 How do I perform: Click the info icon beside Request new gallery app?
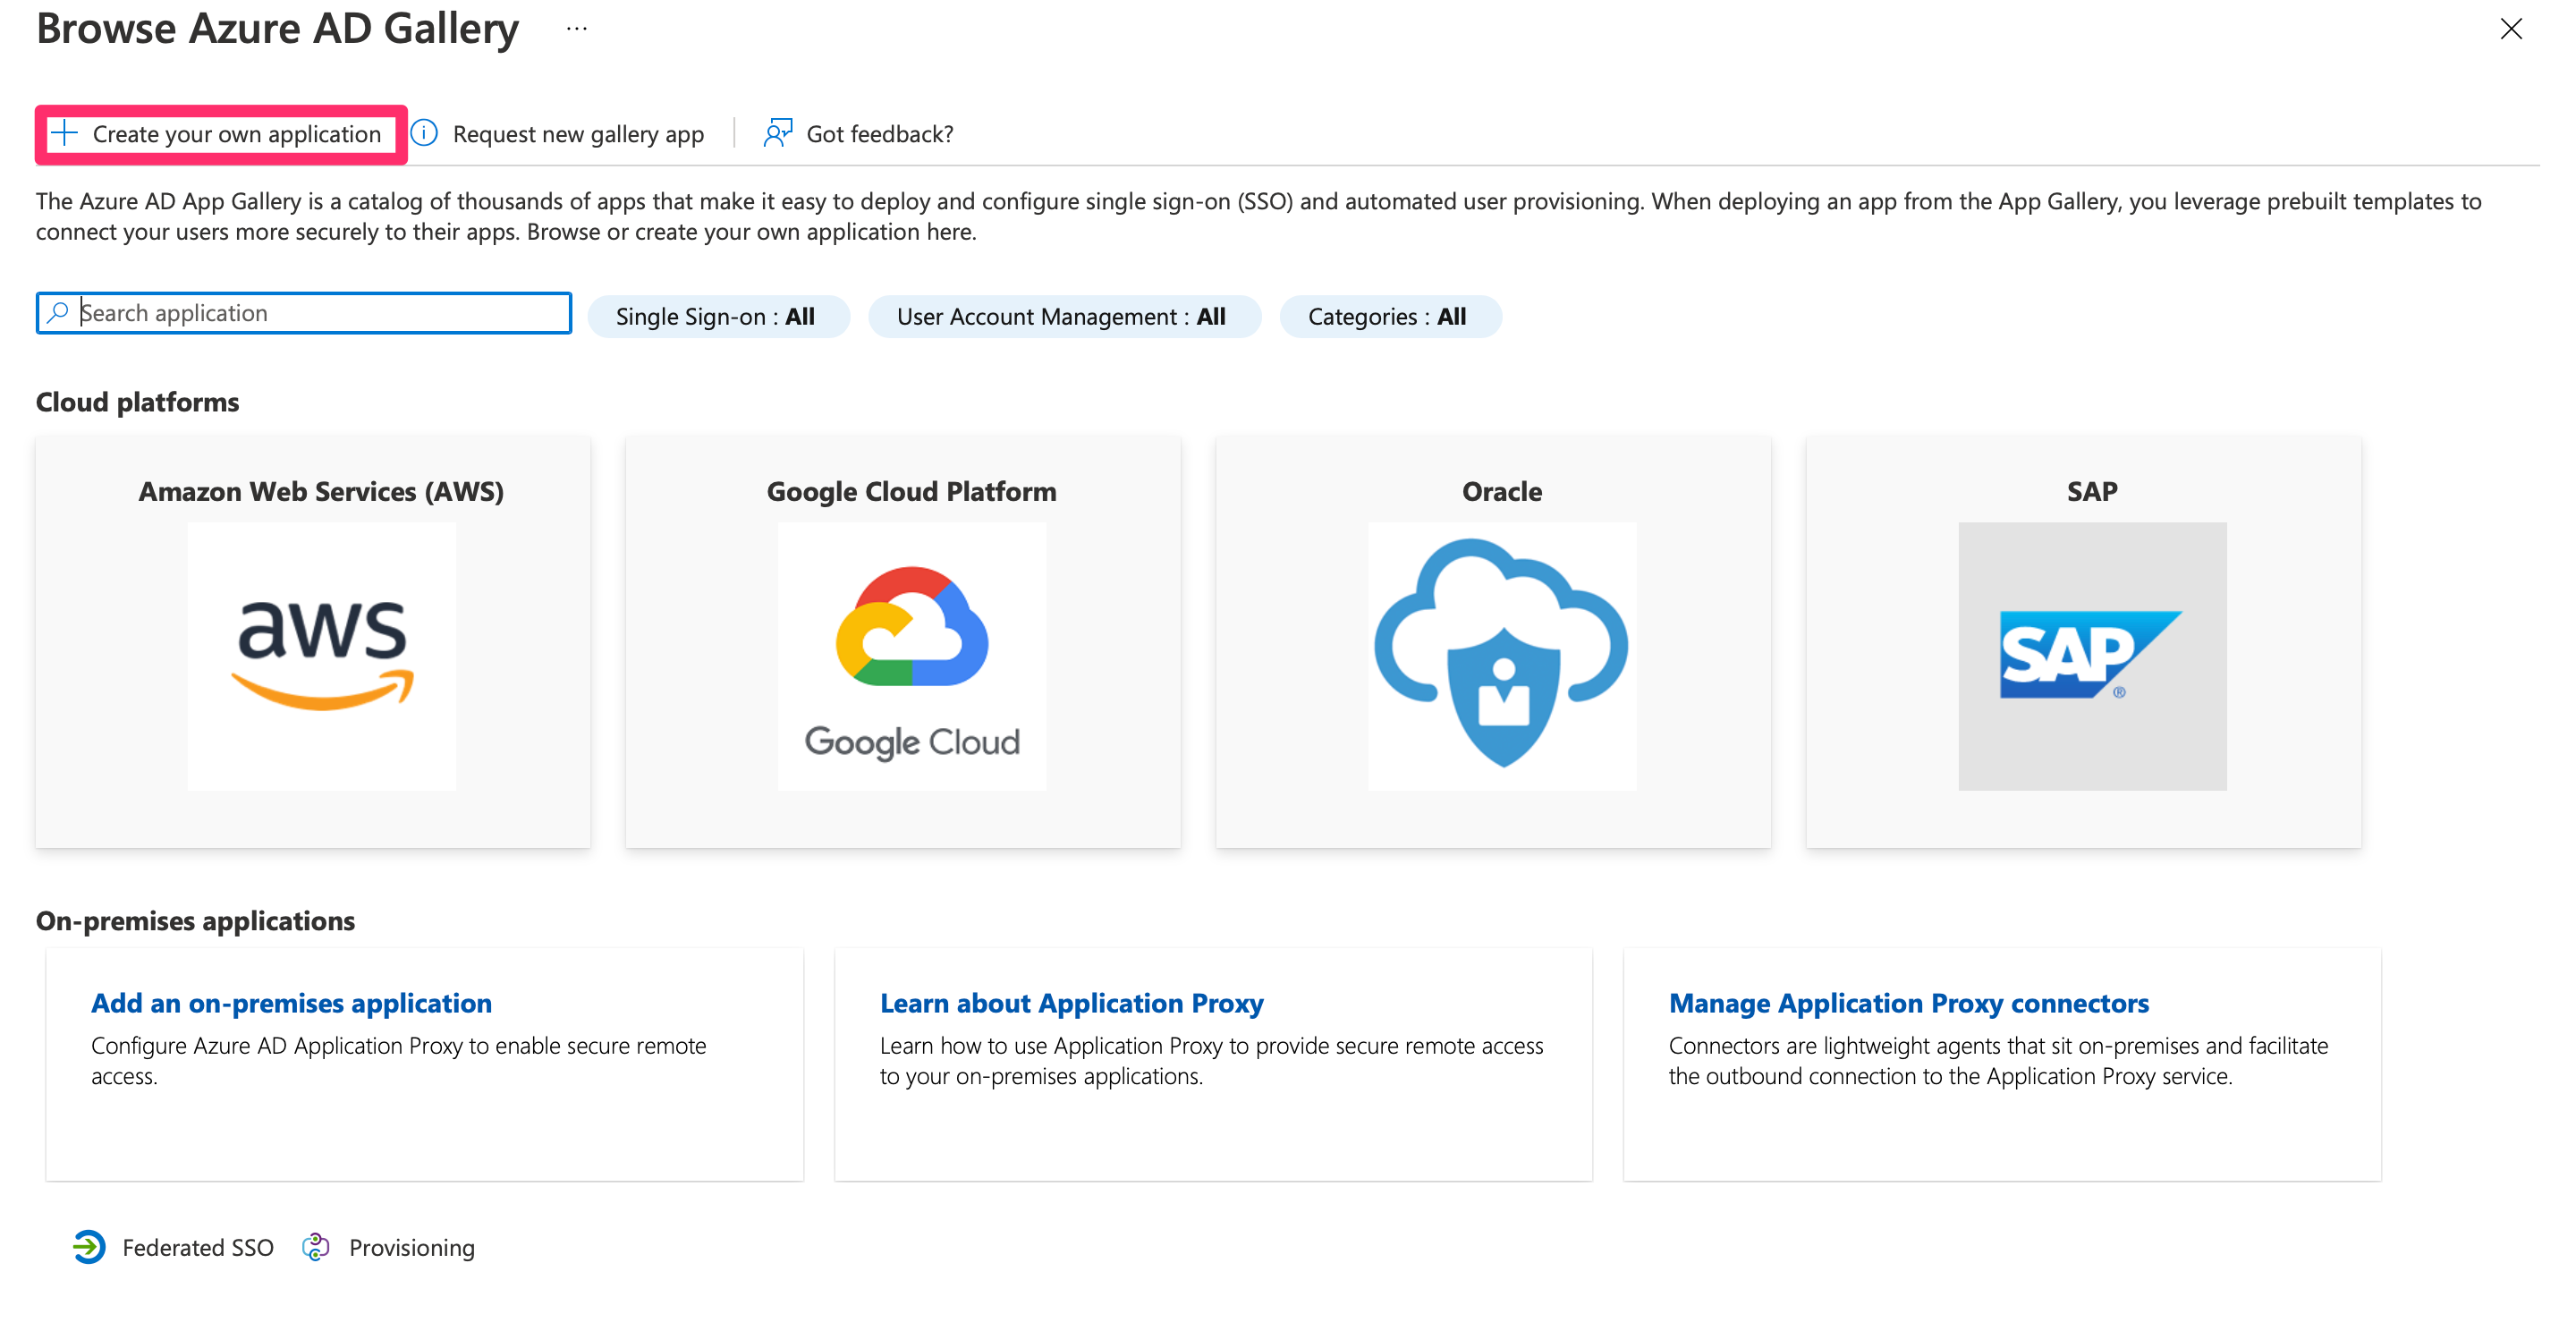tap(424, 133)
